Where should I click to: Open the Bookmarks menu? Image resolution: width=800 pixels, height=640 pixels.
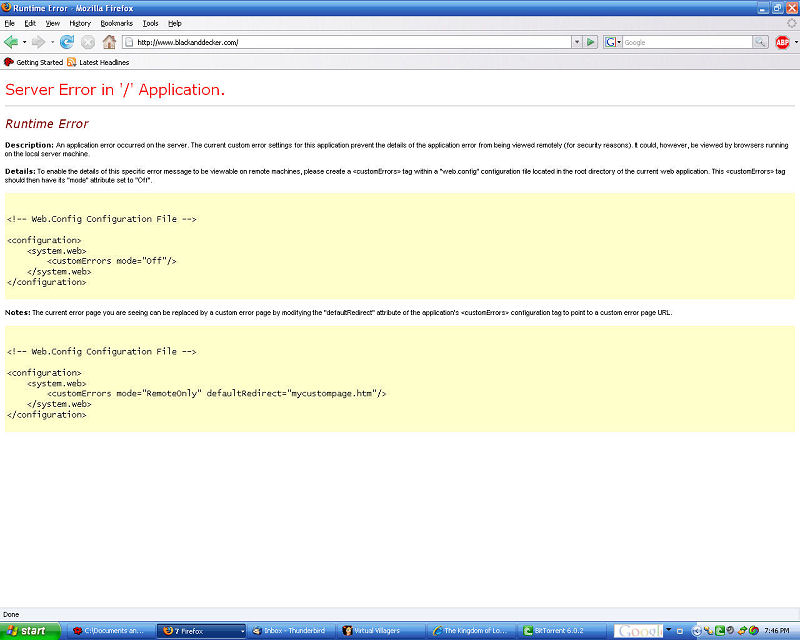click(116, 22)
